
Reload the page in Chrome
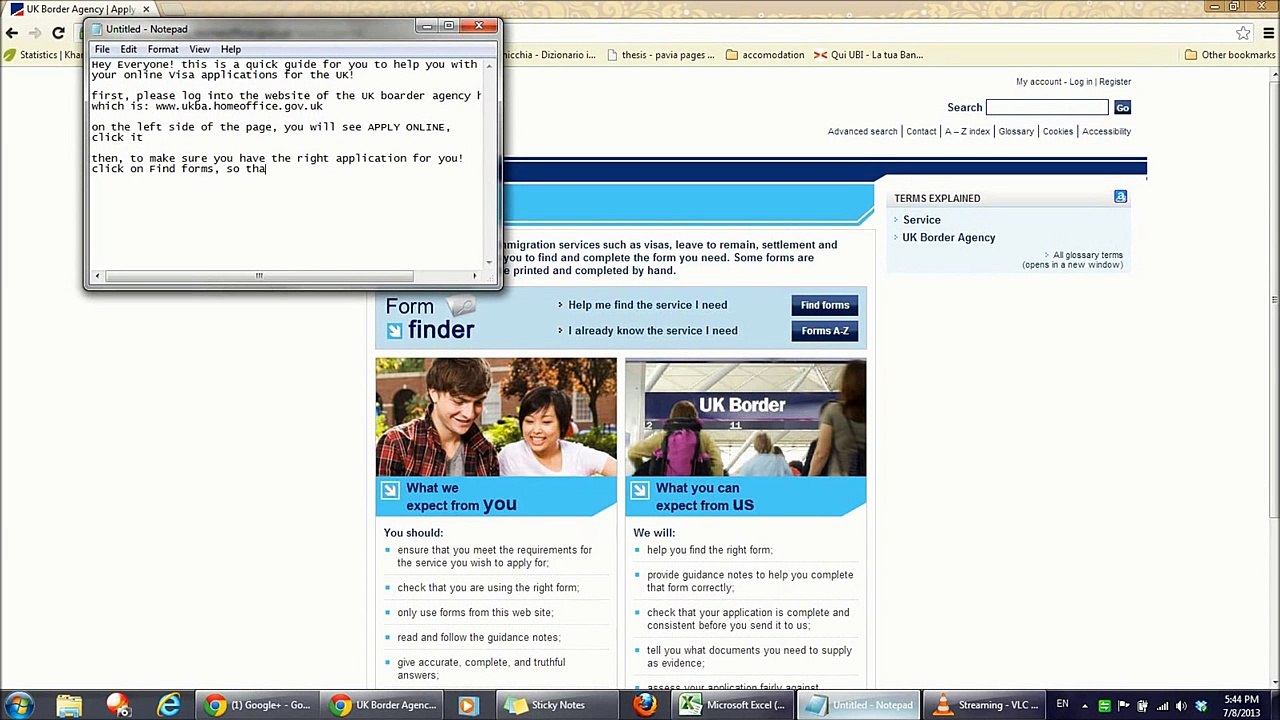pyautogui.click(x=58, y=33)
